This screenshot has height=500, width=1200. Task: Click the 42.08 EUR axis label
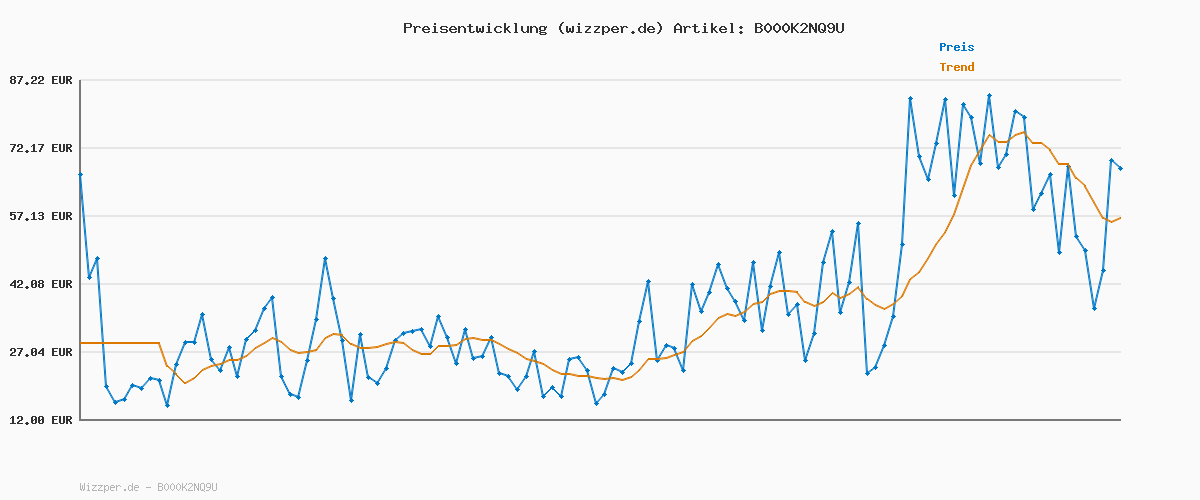click(x=42, y=284)
